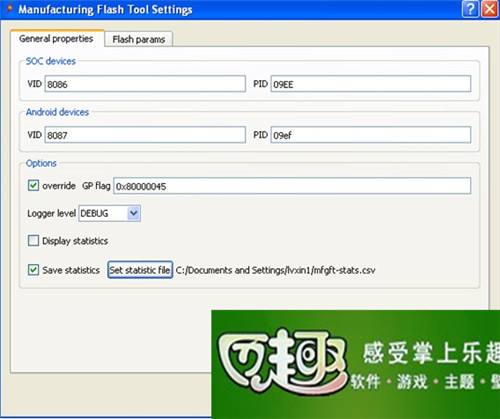Click the GP flag input field
Screen dimensions: 500x419
coord(292,186)
